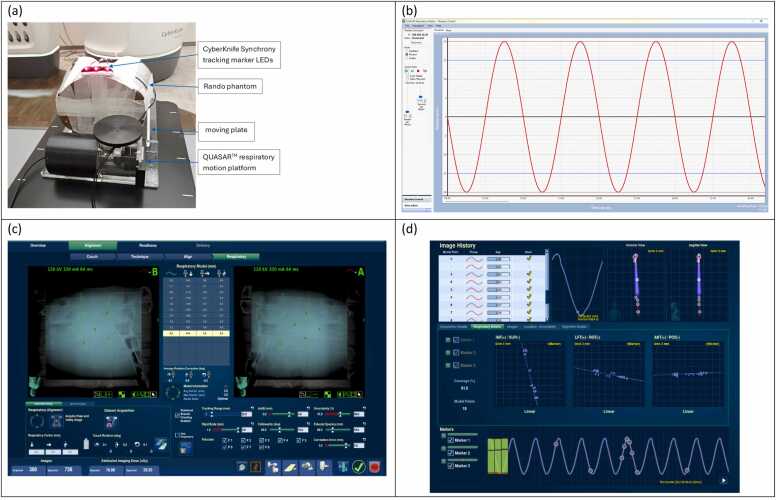Screen dimensions: 776x500
Task: Click the green checkerboard icon under image A
Action: 330,395
